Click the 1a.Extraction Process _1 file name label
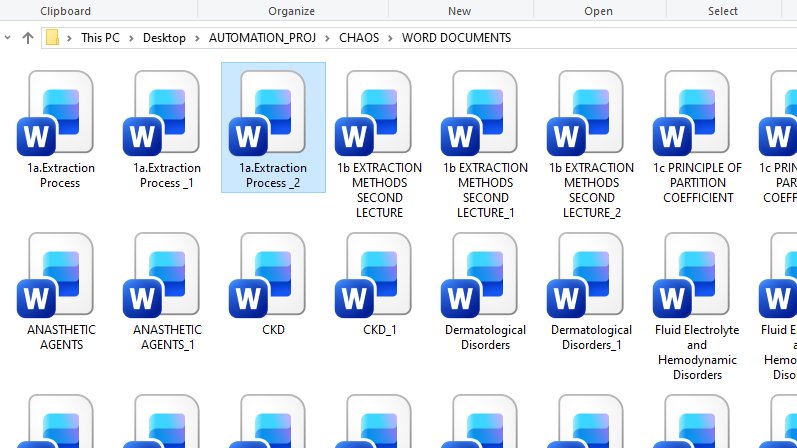The image size is (797, 448). pos(167,175)
